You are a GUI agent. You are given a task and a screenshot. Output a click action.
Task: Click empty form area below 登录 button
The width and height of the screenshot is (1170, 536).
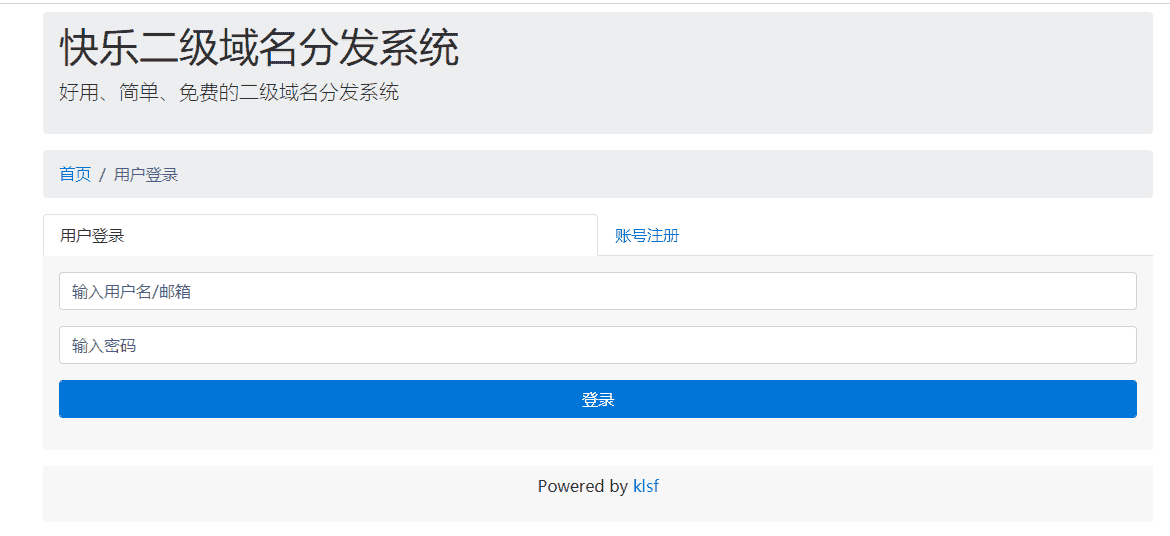pyautogui.click(x=597, y=434)
